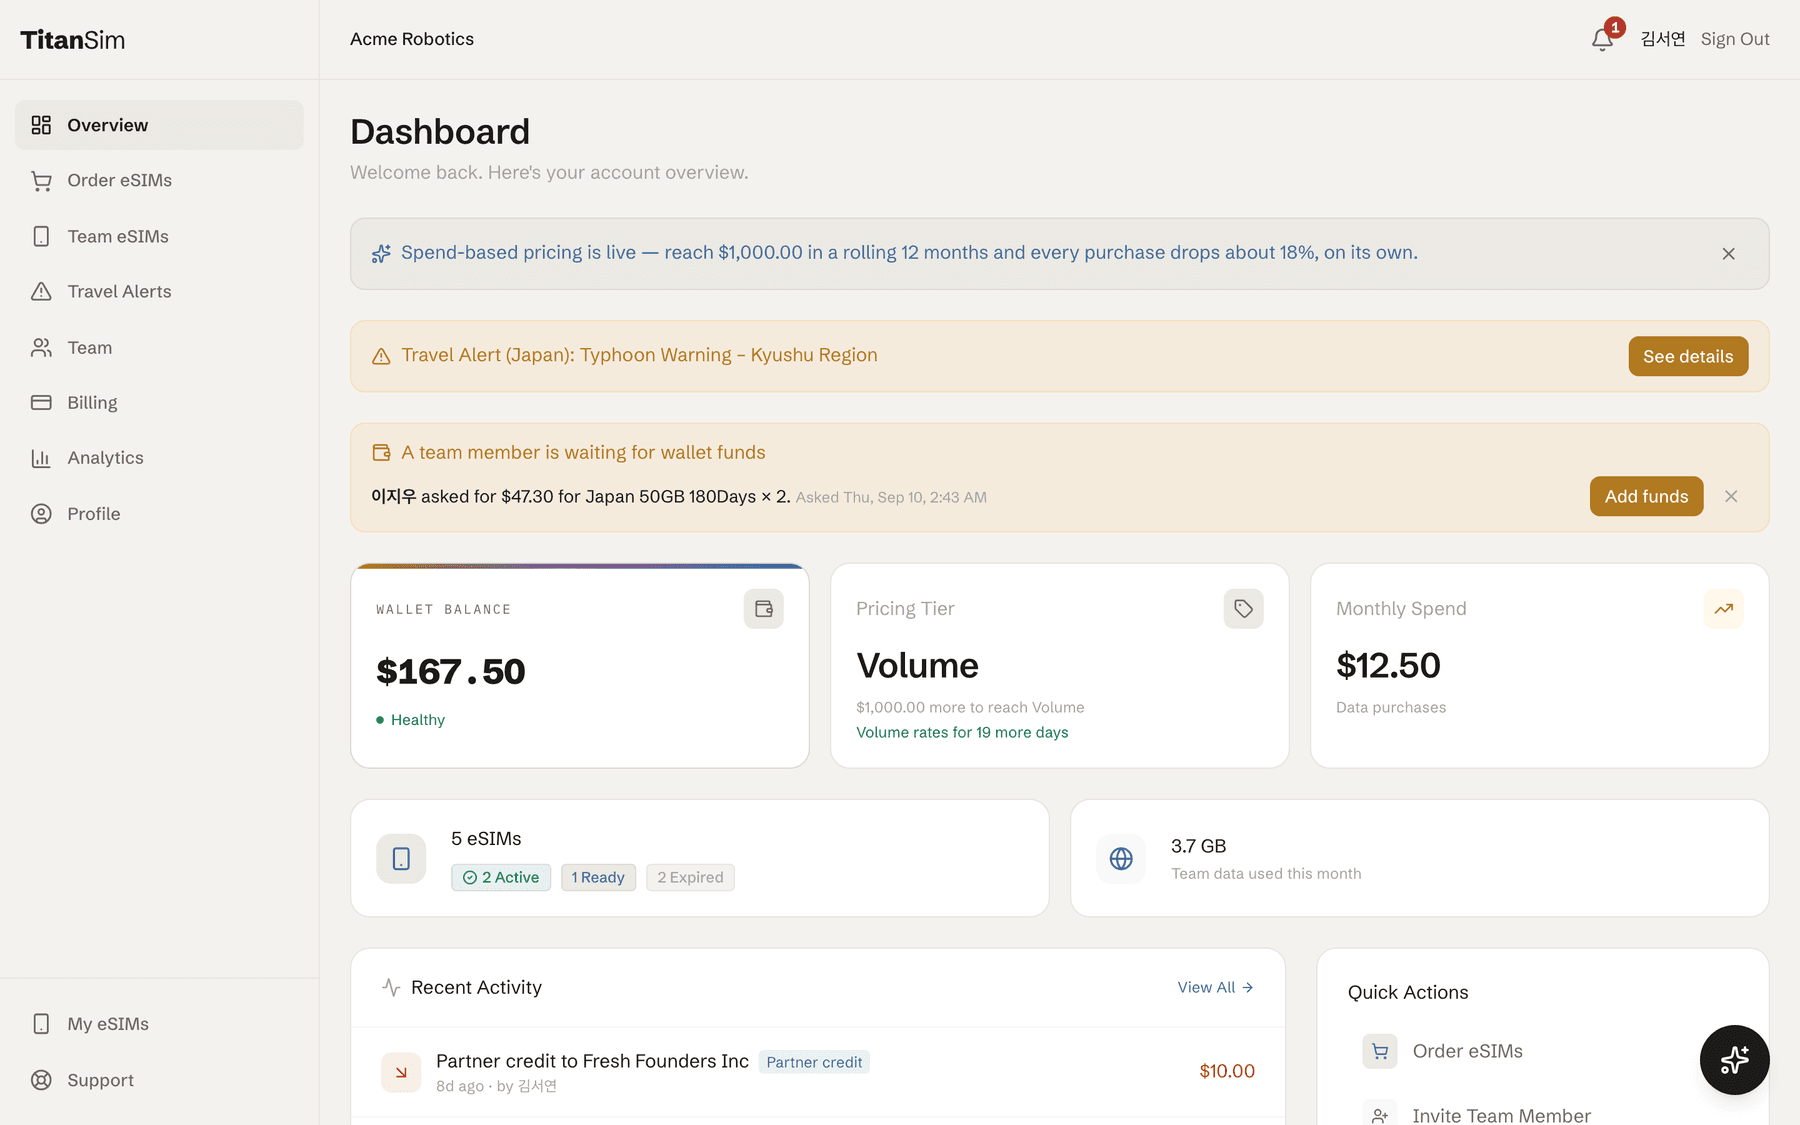This screenshot has height=1125, width=1800.
Task: Click the wallet icon on Wallet Balance card
Action: click(x=764, y=609)
